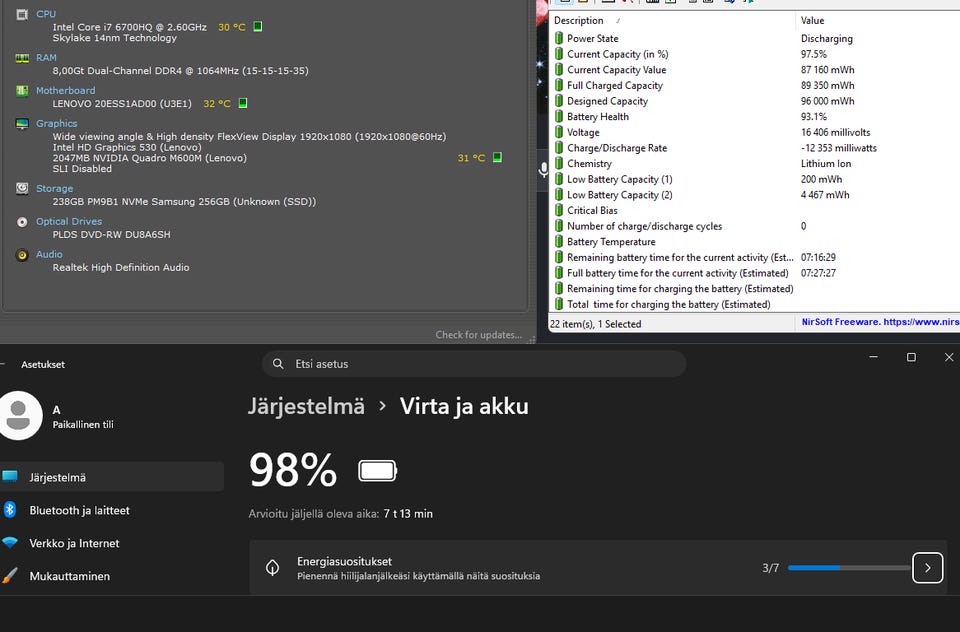The width and height of the screenshot is (960, 632).
Task: Select the Number of charge/discharge cycles row
Action: click(754, 226)
